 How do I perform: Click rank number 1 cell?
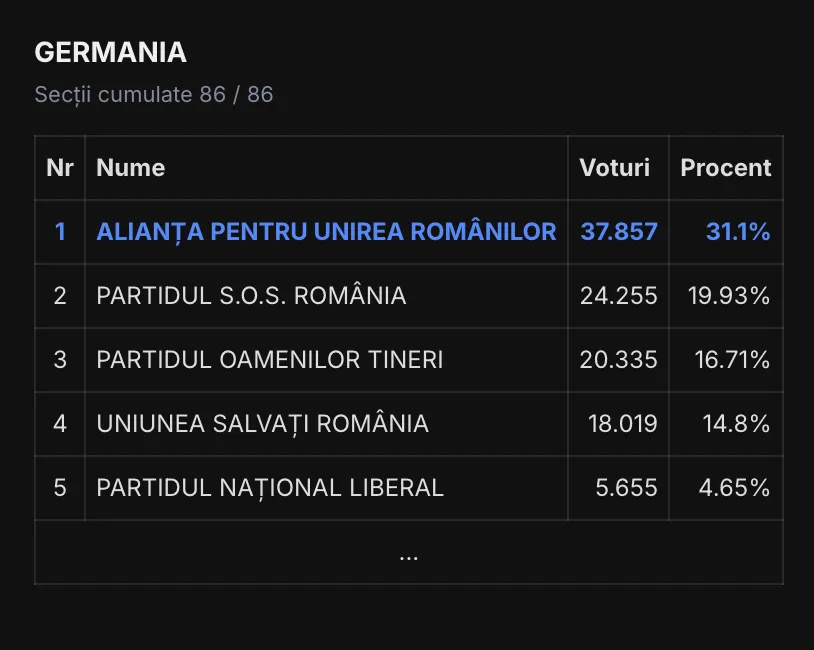[x=60, y=232]
